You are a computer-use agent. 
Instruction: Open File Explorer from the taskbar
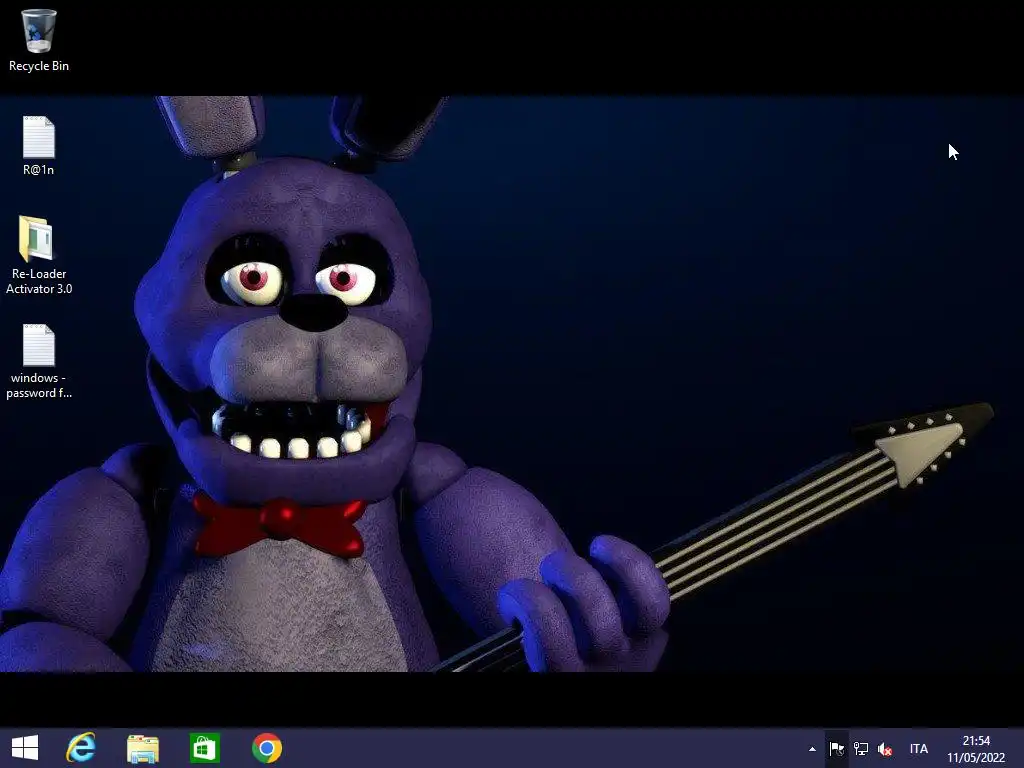coord(143,748)
